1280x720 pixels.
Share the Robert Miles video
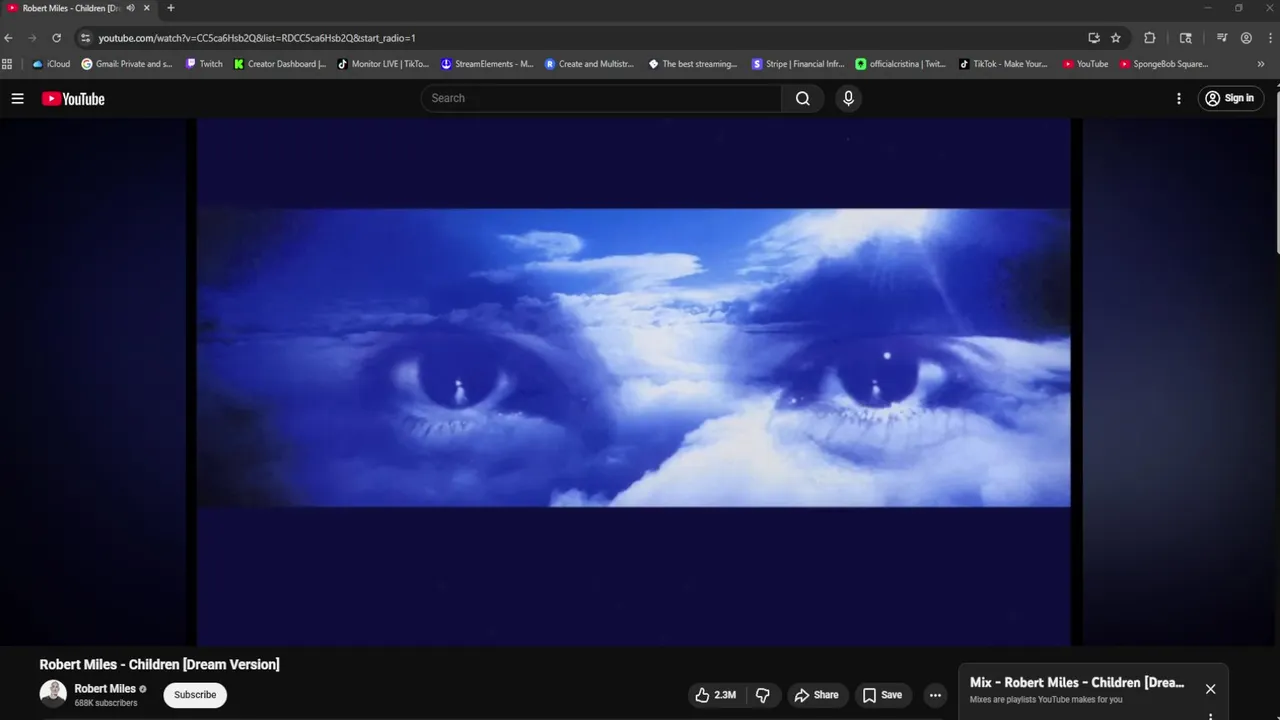pos(817,695)
